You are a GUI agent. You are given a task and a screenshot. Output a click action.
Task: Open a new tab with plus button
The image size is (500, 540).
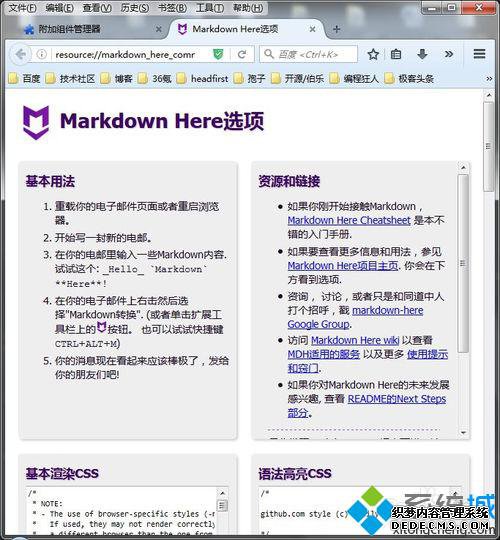pos(336,29)
